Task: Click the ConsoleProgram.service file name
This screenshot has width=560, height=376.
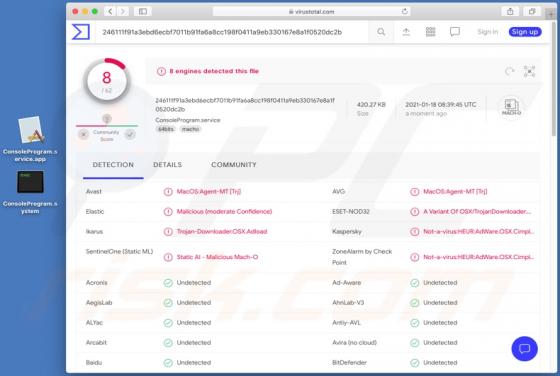Action: 188,120
